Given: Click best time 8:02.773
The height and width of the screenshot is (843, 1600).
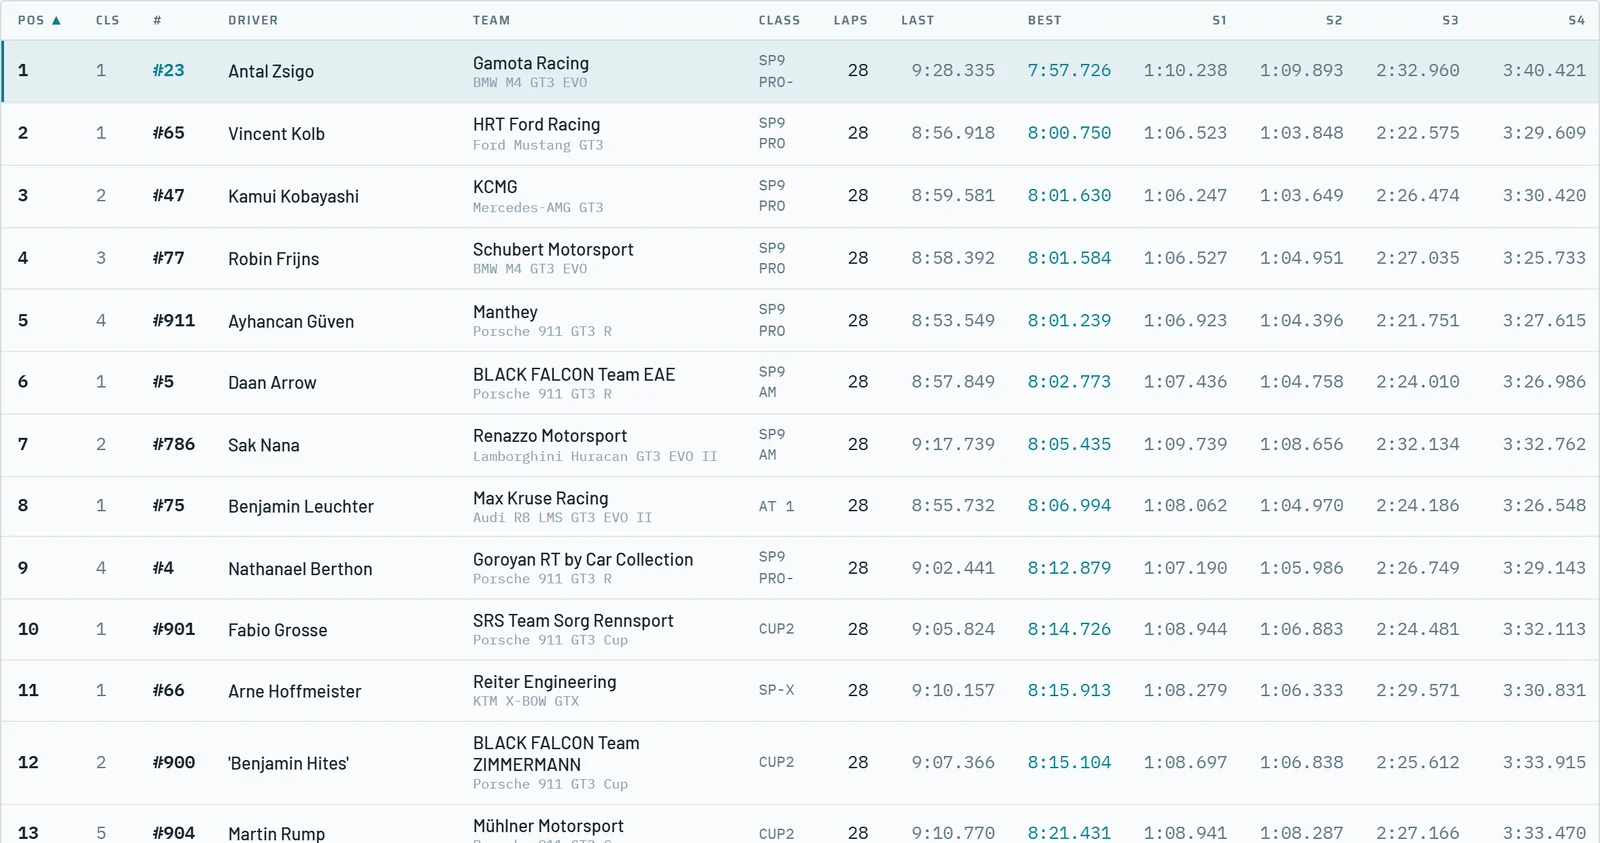Looking at the screenshot, I should [x=1069, y=381].
